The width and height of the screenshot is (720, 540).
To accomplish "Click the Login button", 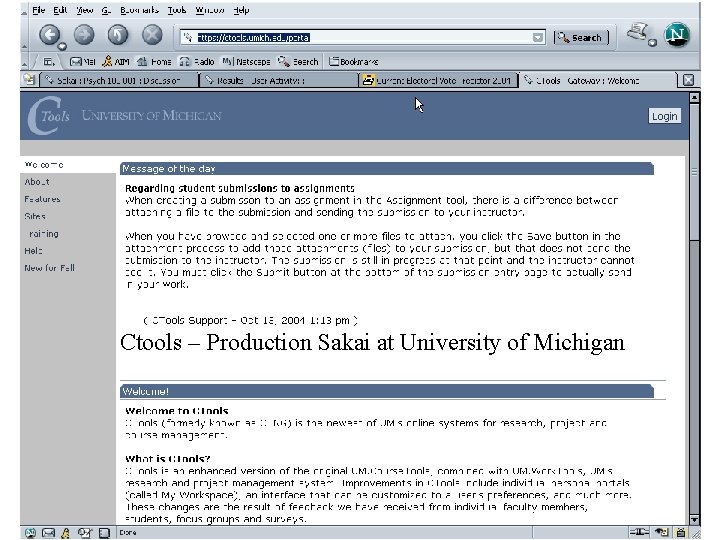I will 664,116.
